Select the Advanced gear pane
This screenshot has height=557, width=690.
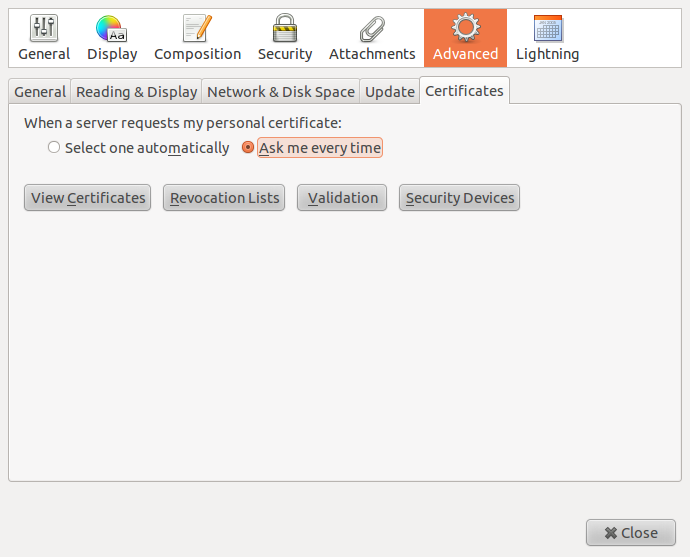tap(465, 38)
